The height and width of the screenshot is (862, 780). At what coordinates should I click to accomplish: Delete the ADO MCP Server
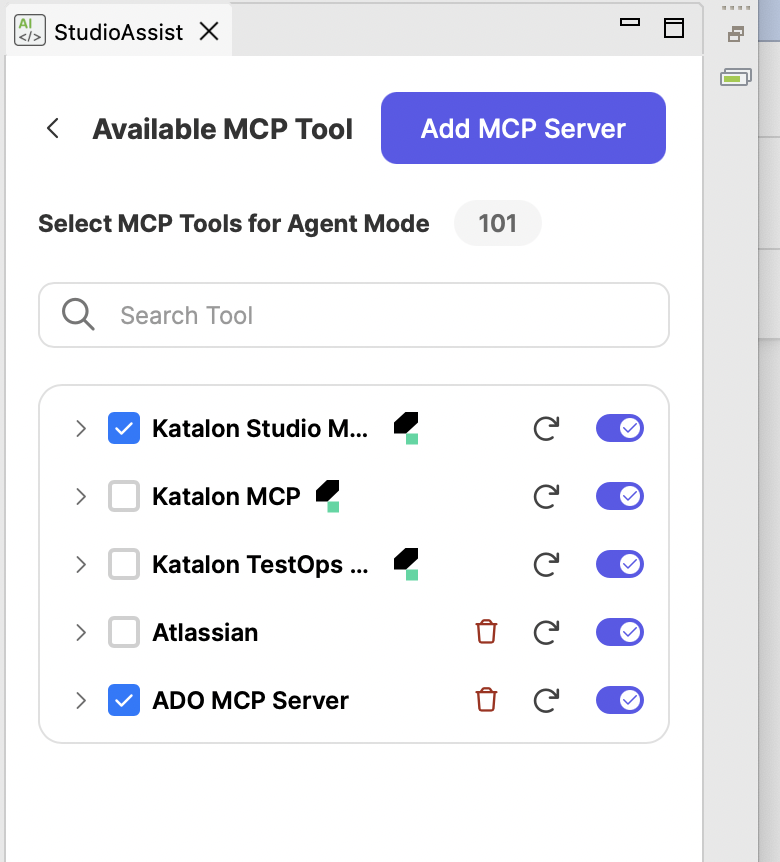(486, 700)
